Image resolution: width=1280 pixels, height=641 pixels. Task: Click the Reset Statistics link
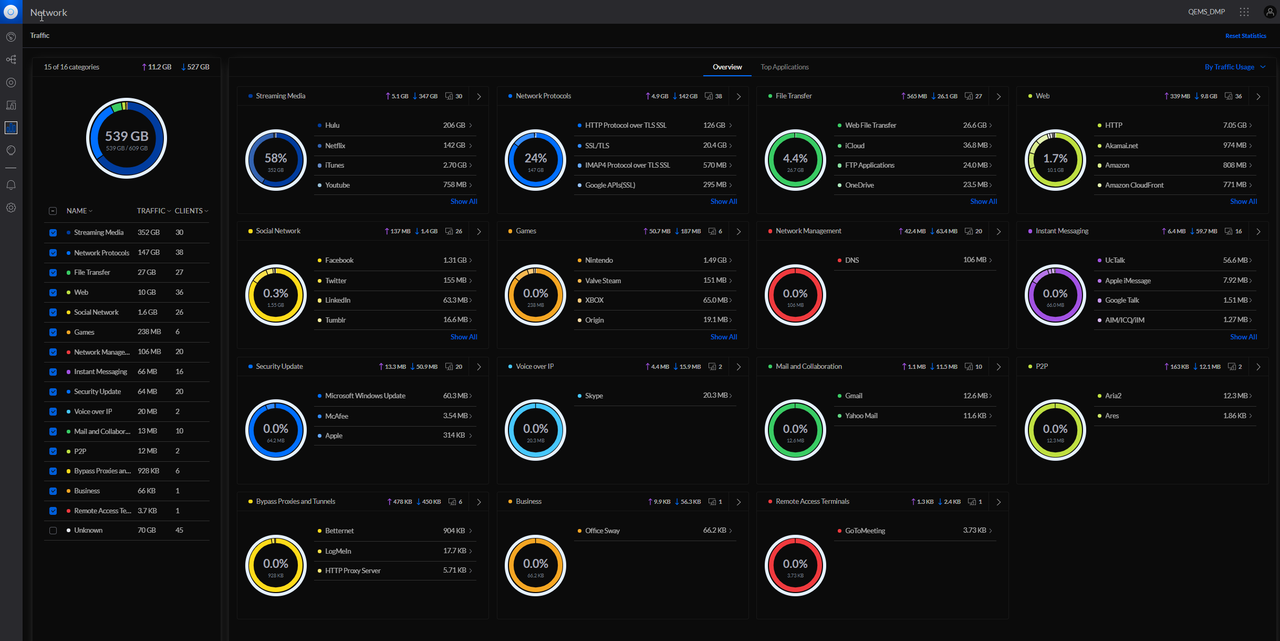tap(1245, 36)
